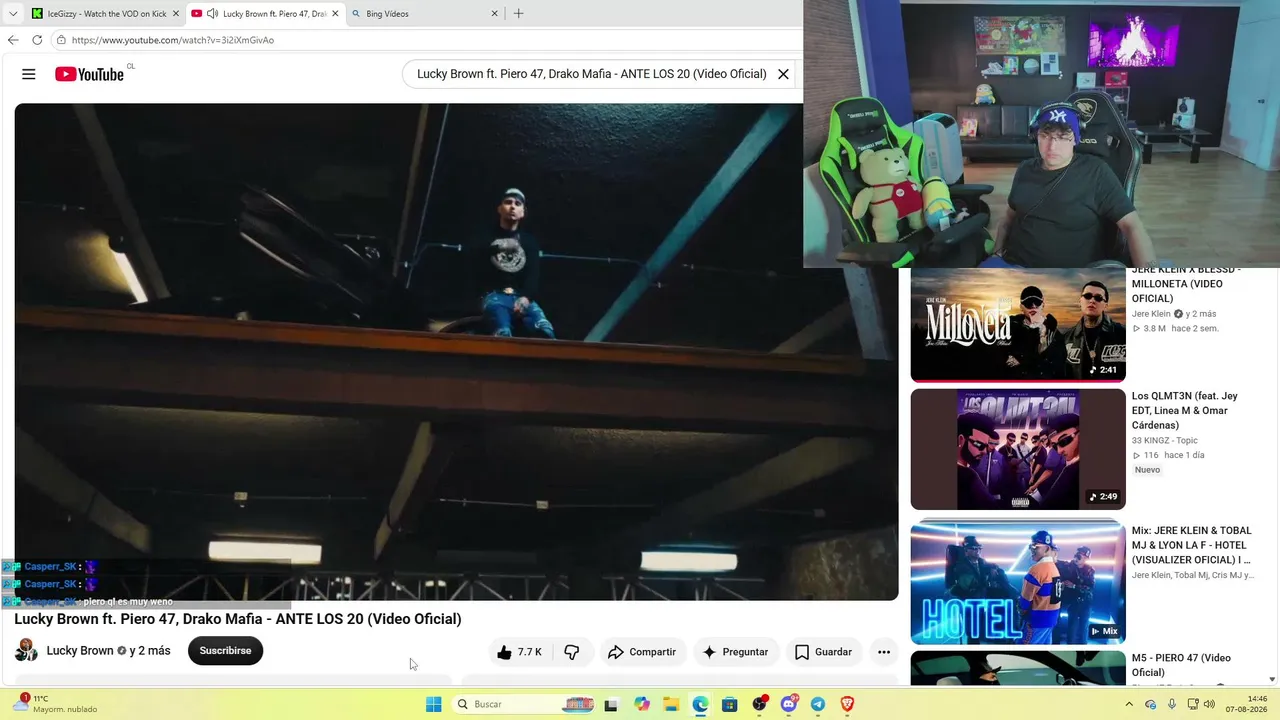Screen dimensions: 1280x720
Task: Open Los QLMT3N video title
Action: pos(1185,411)
